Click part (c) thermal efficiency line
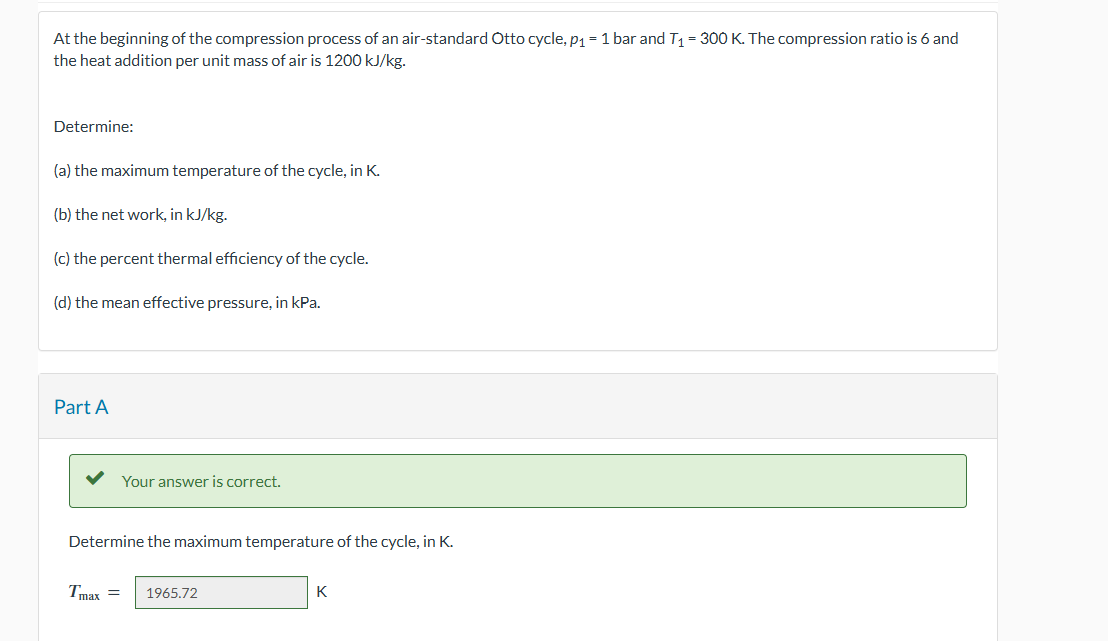The image size is (1108, 641). pyautogui.click(x=211, y=258)
